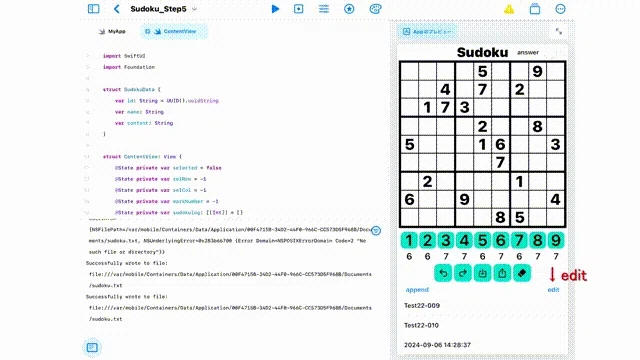Click the 'var name: String' code line
This screenshot has height=360, width=640.
point(139,112)
